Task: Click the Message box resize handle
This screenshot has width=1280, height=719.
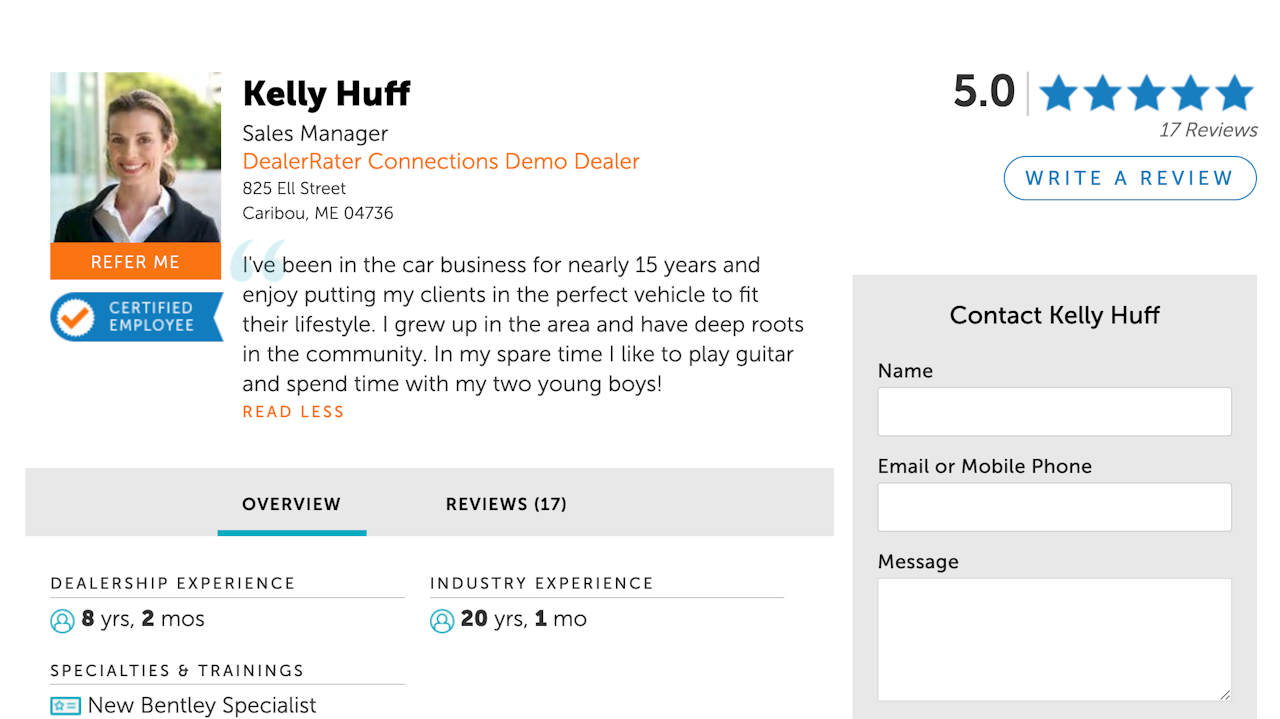Action: click(1224, 693)
